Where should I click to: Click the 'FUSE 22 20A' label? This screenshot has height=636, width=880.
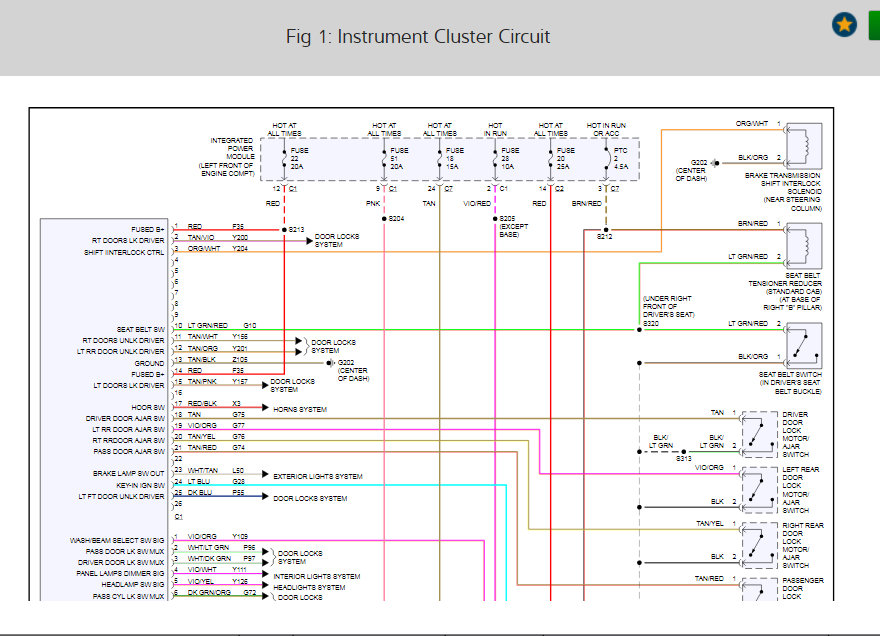(x=299, y=158)
